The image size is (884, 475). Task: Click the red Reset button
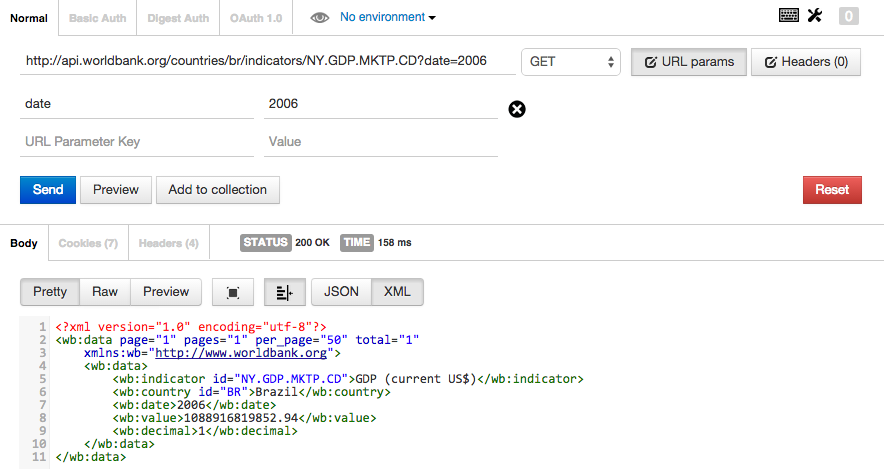(x=832, y=190)
